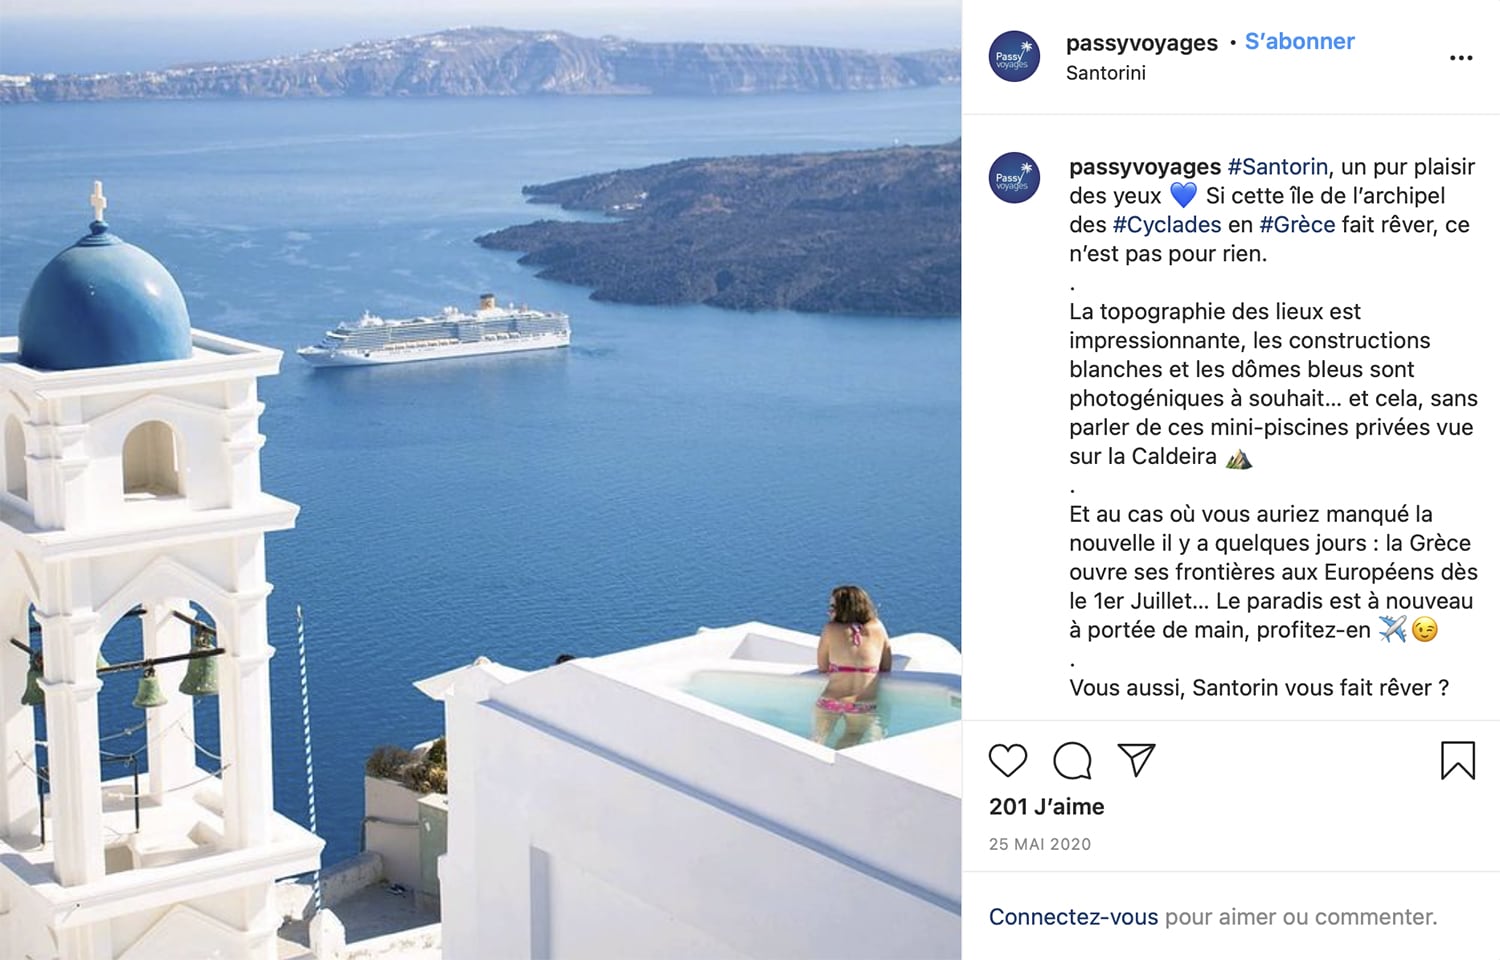
Task: Click the 25 MAI 2020 post date
Action: (1040, 844)
